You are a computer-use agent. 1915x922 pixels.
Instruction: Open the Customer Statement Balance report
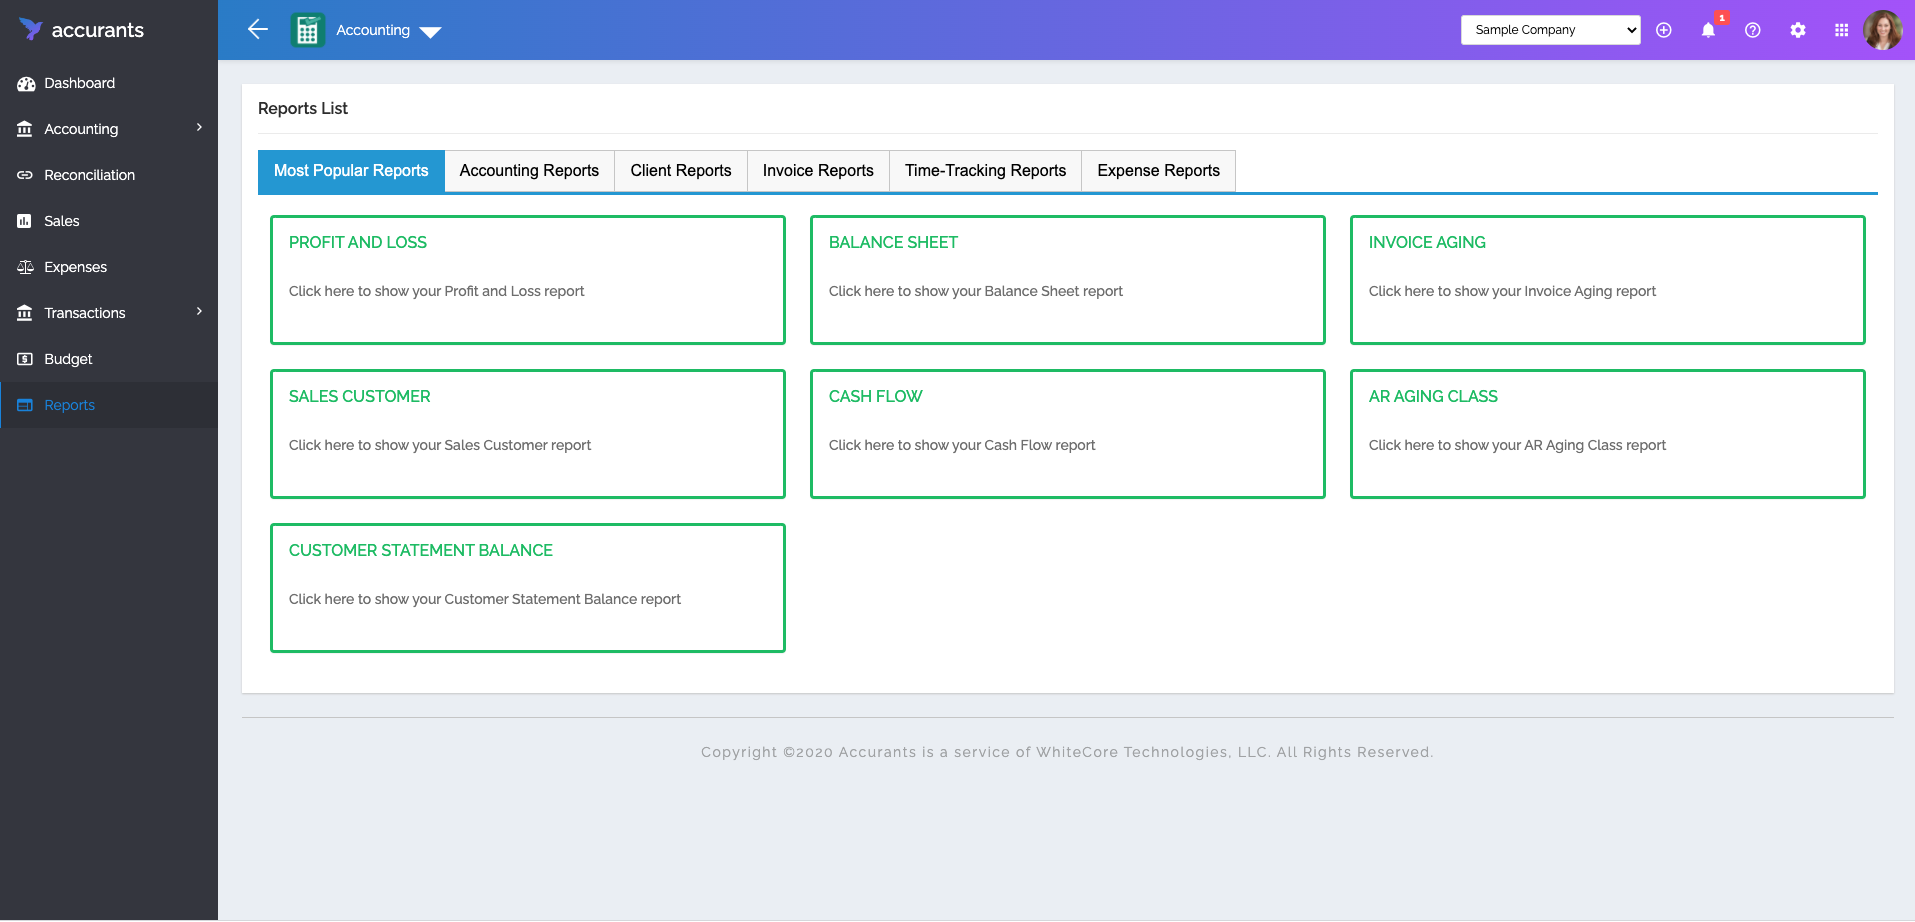pyautogui.click(x=527, y=588)
